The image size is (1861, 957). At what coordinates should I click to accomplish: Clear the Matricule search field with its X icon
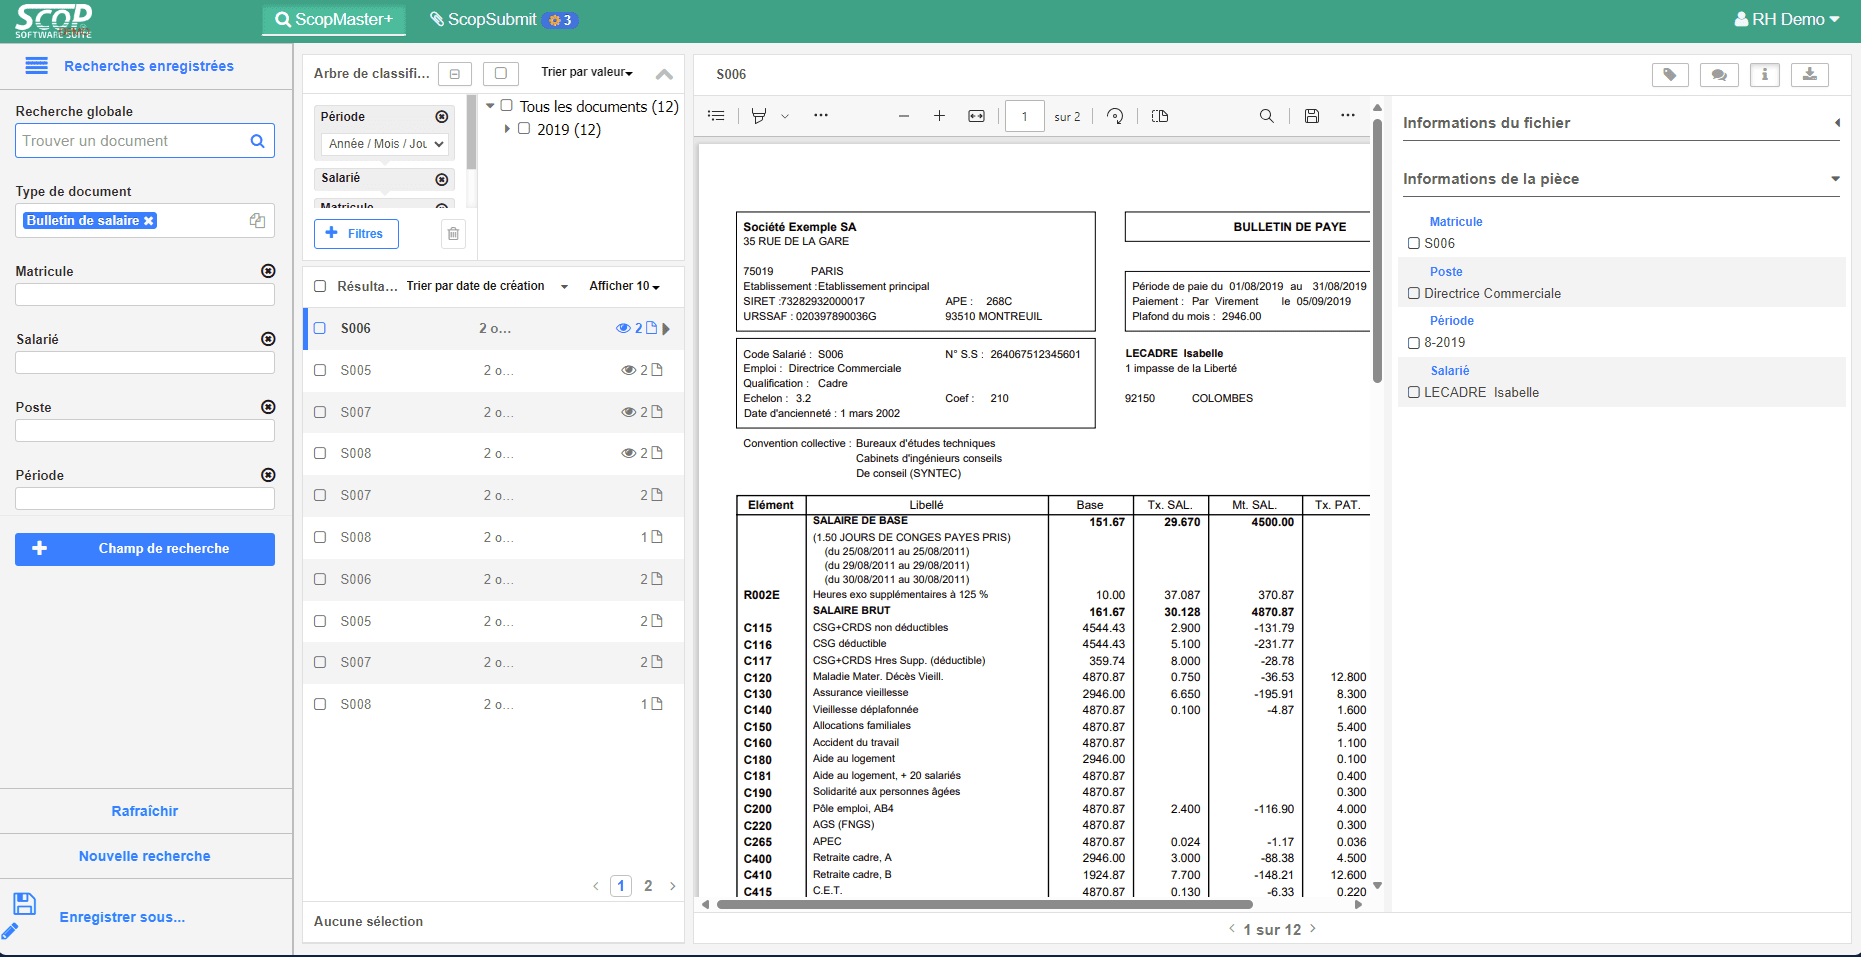[268, 271]
